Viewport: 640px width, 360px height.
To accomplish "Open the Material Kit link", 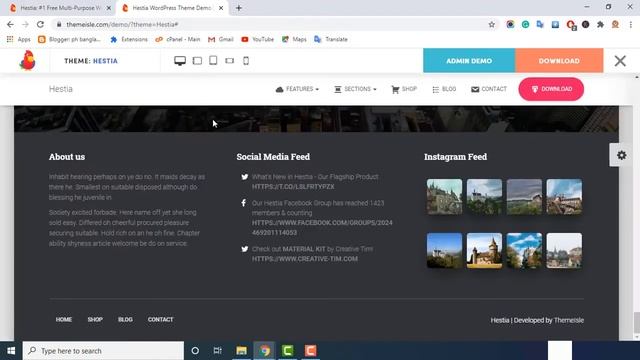I will click(304, 249).
